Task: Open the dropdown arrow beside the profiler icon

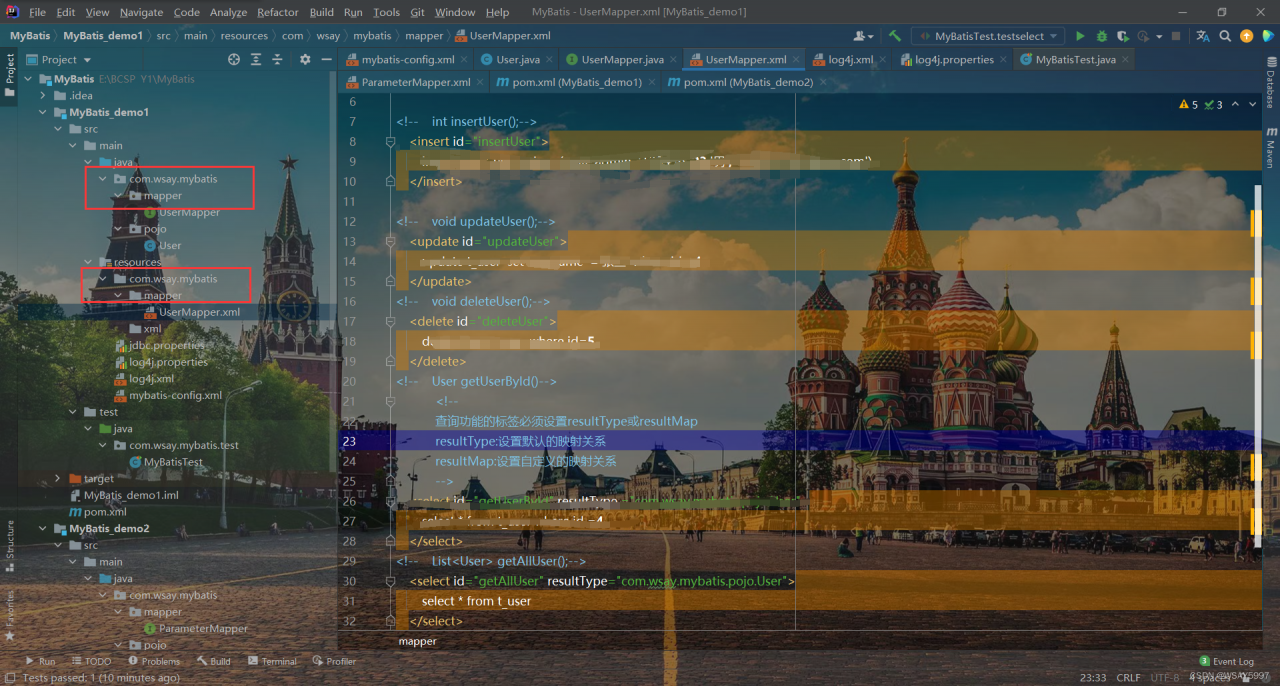Action: tap(1159, 36)
